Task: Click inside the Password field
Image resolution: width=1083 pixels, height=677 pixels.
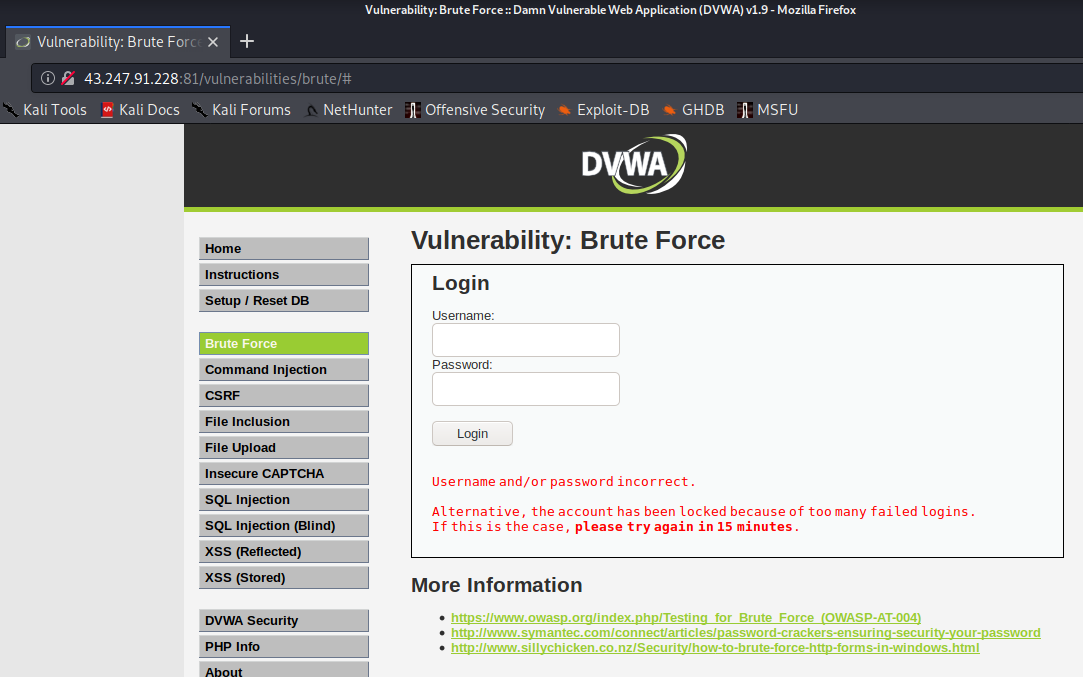Action: click(x=525, y=388)
